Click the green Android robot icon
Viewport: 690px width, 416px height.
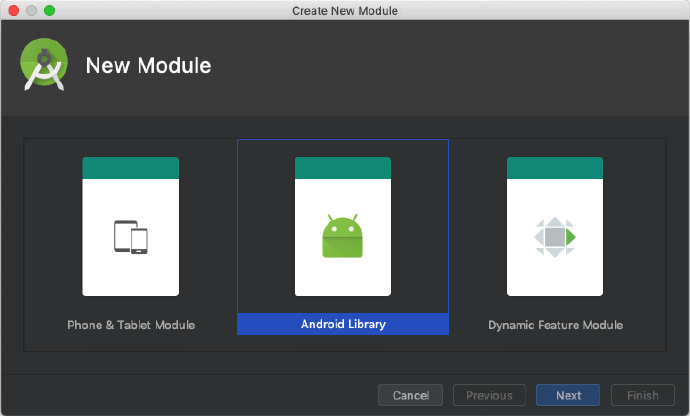pyautogui.click(x=342, y=236)
